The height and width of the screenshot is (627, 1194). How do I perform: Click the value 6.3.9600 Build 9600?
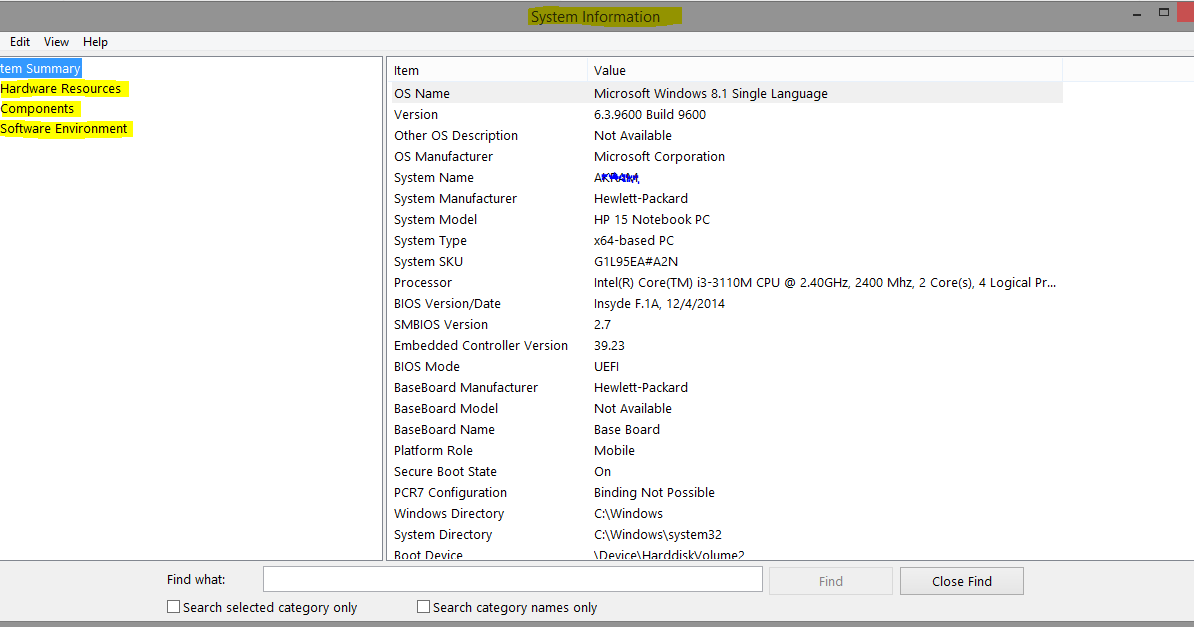coord(650,114)
